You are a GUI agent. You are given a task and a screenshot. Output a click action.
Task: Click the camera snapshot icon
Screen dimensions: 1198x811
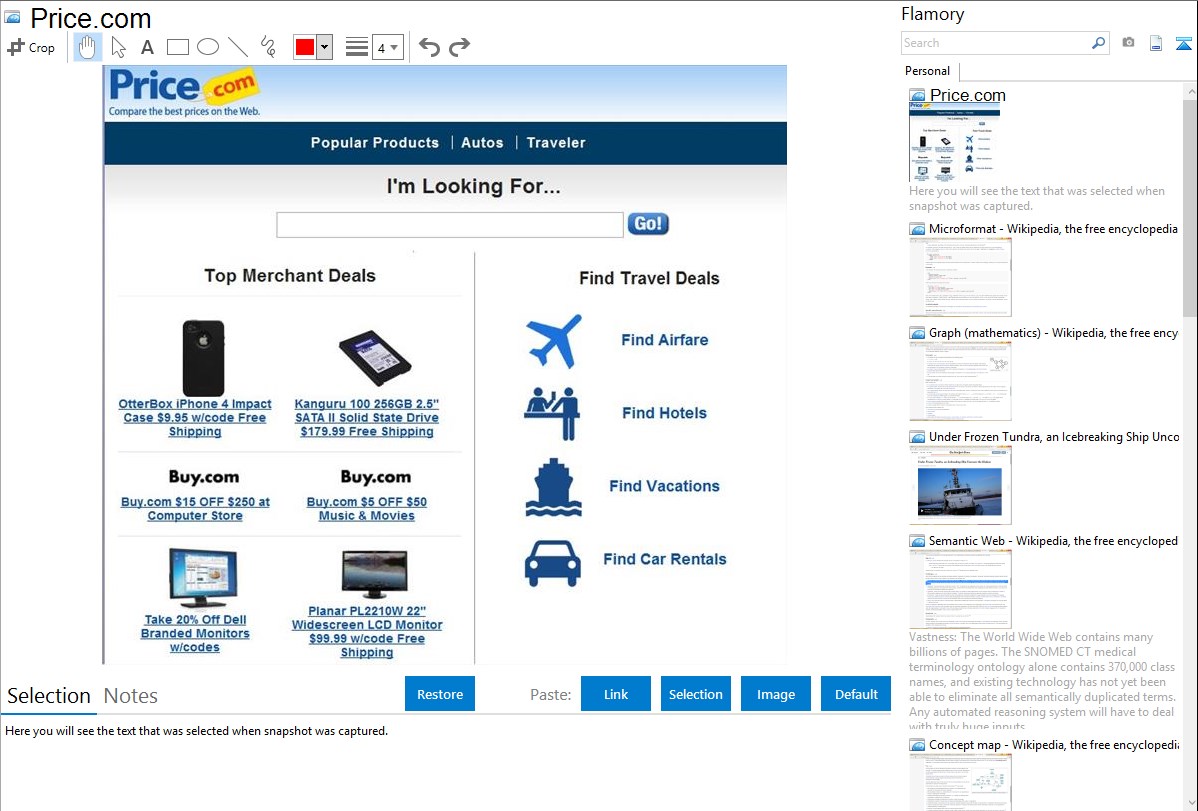[x=1128, y=43]
